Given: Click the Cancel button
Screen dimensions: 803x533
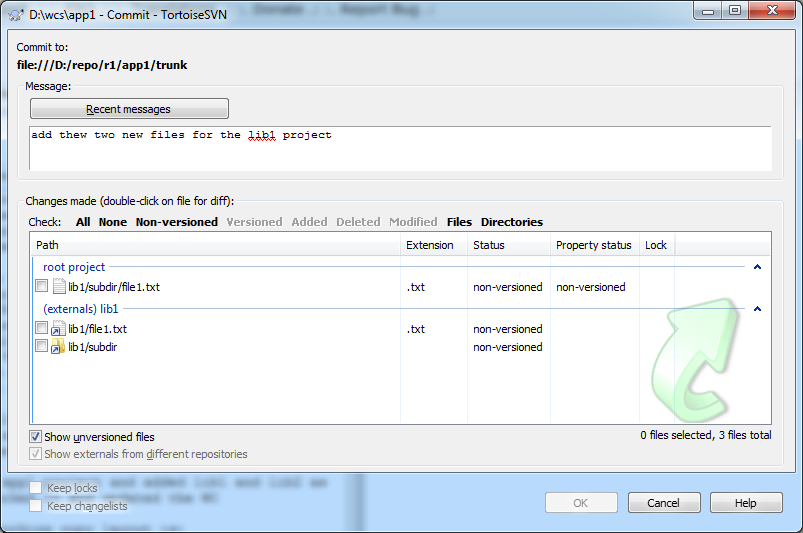Looking at the screenshot, I should tap(664, 503).
